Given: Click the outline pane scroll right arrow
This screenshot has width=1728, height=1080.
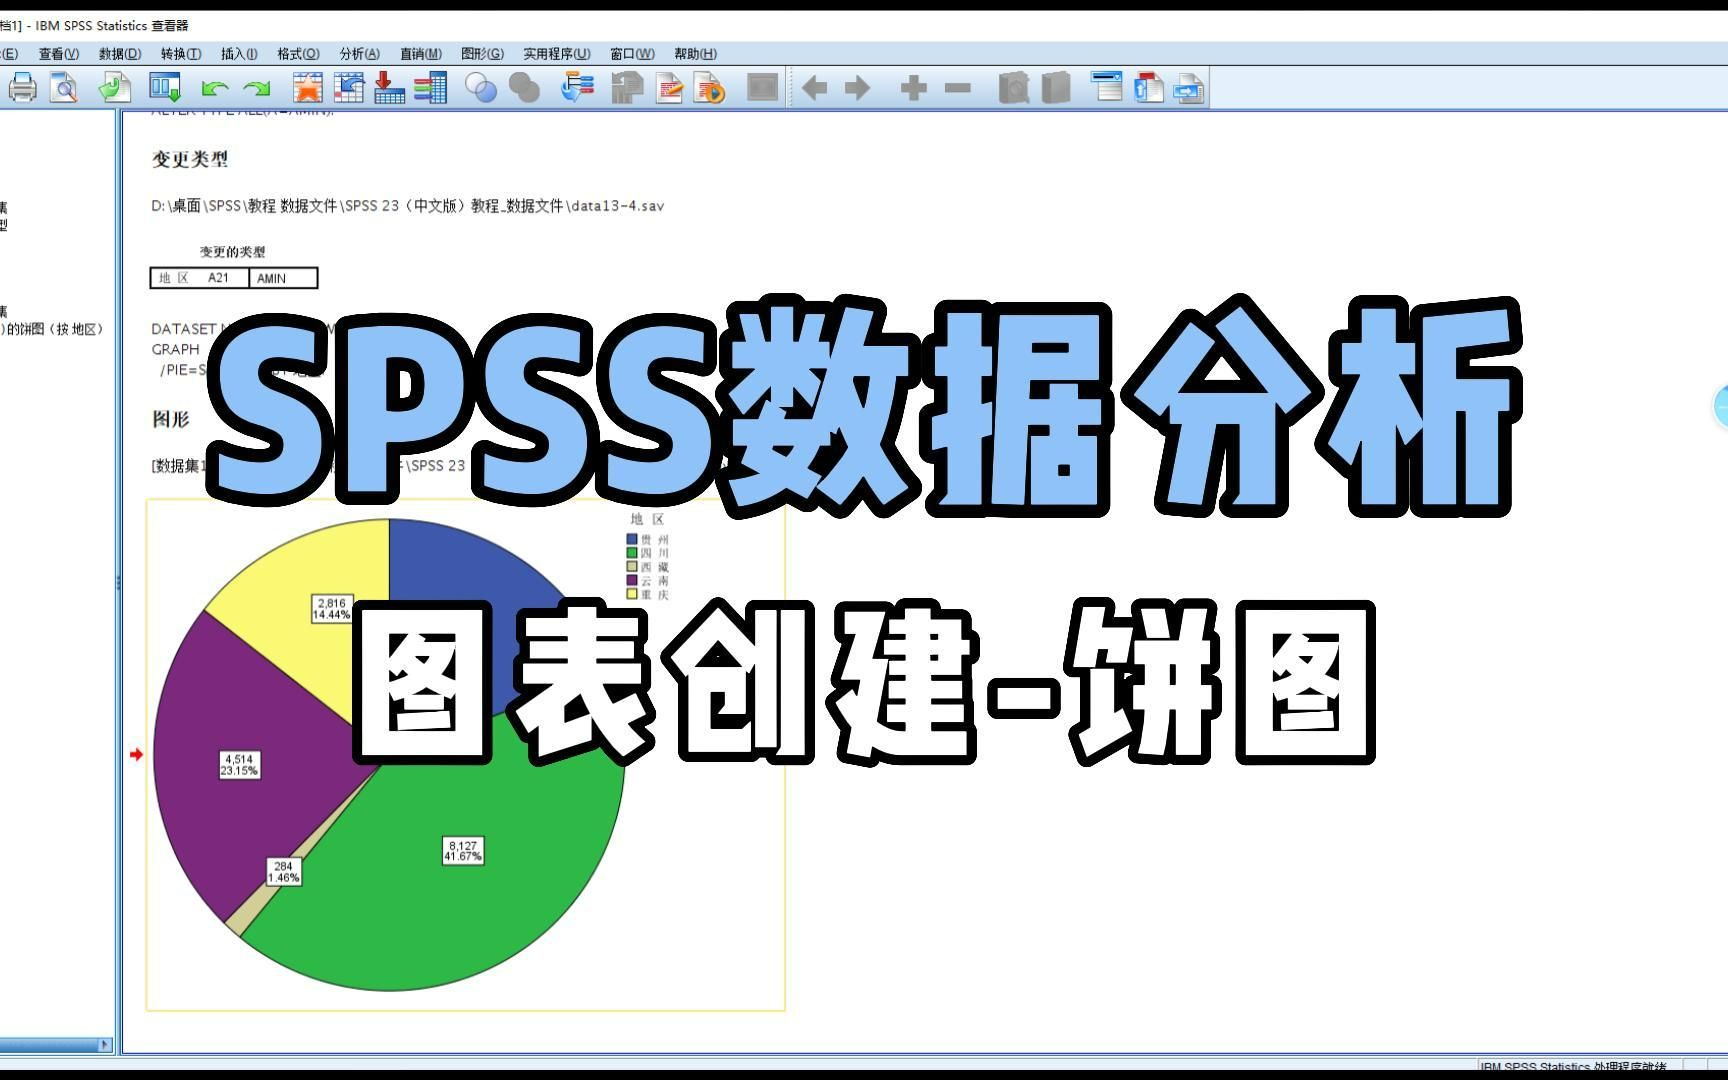Looking at the screenshot, I should tap(105, 1044).
